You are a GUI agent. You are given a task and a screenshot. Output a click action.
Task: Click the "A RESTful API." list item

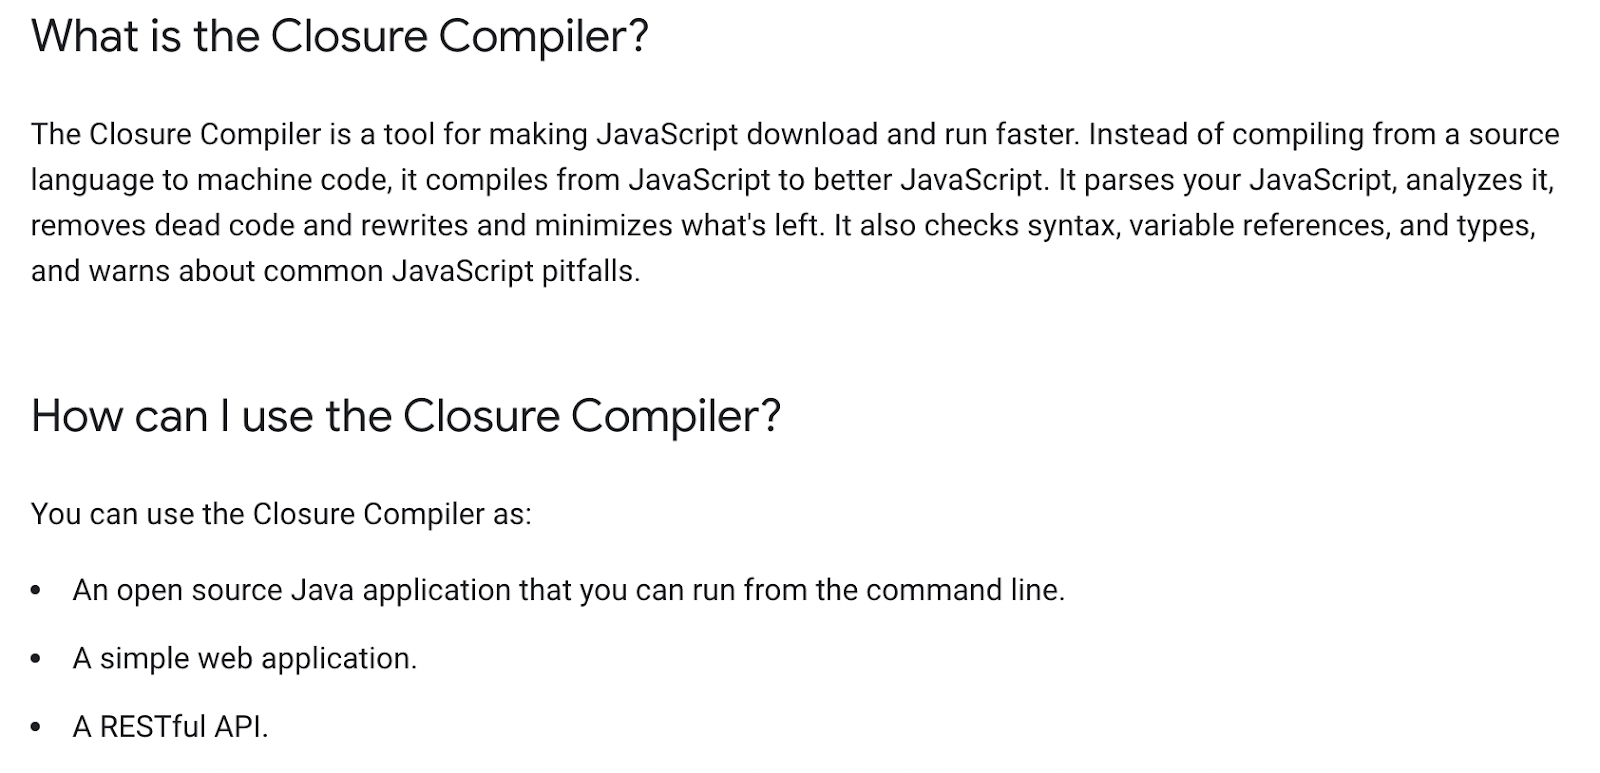click(170, 726)
